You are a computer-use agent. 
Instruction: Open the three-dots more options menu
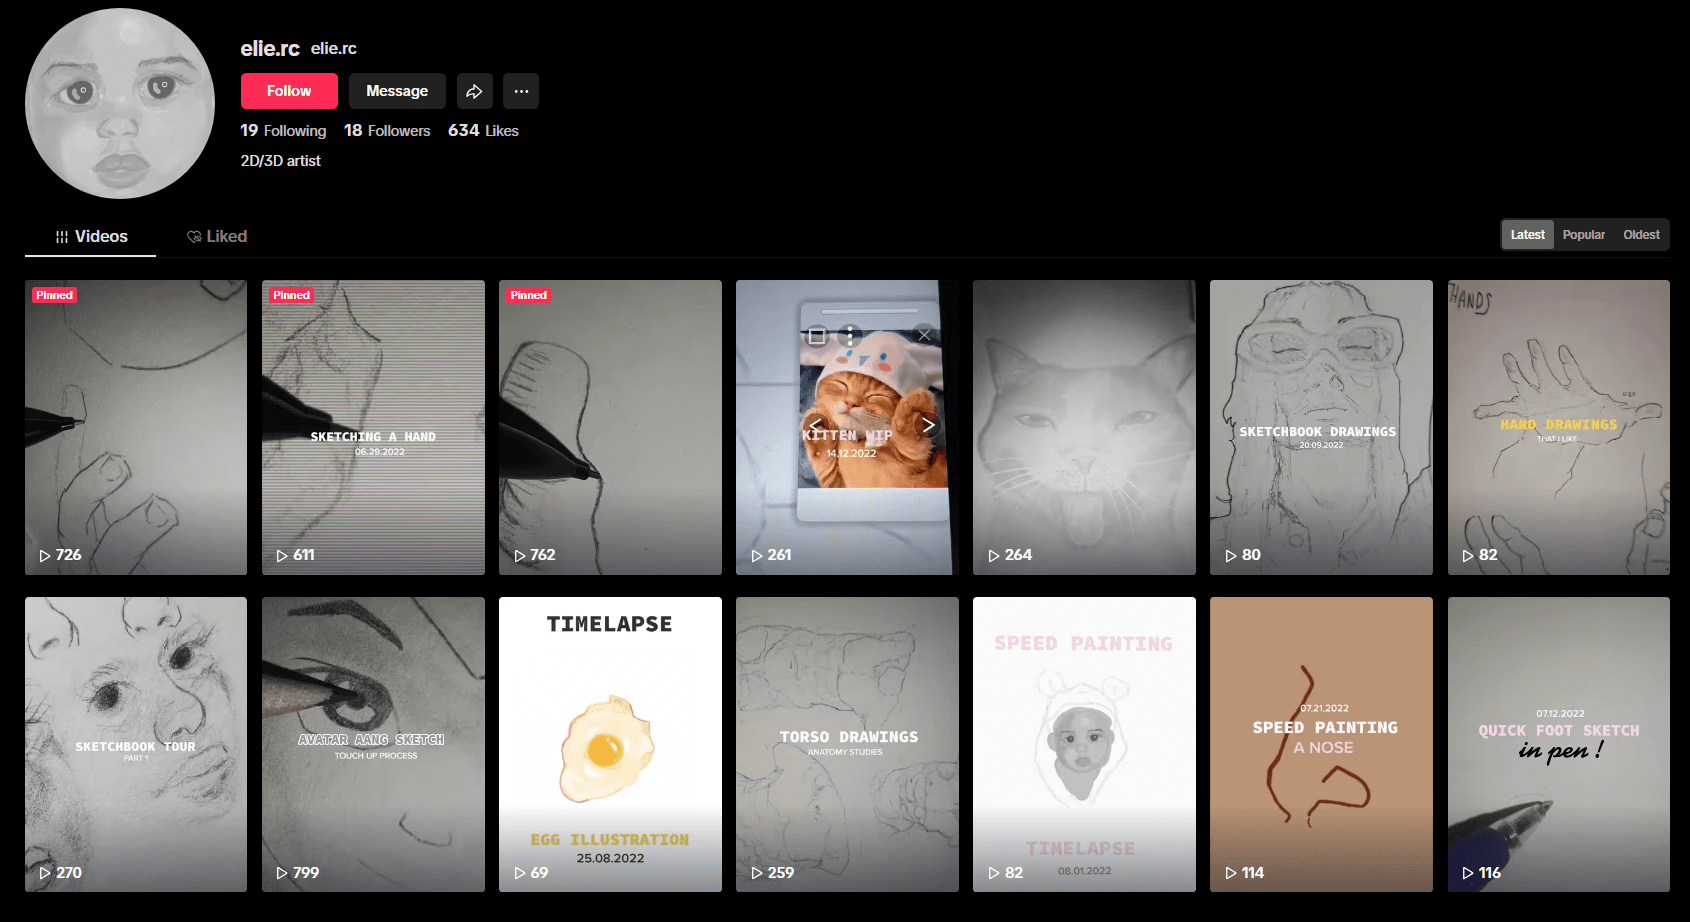[x=521, y=91]
